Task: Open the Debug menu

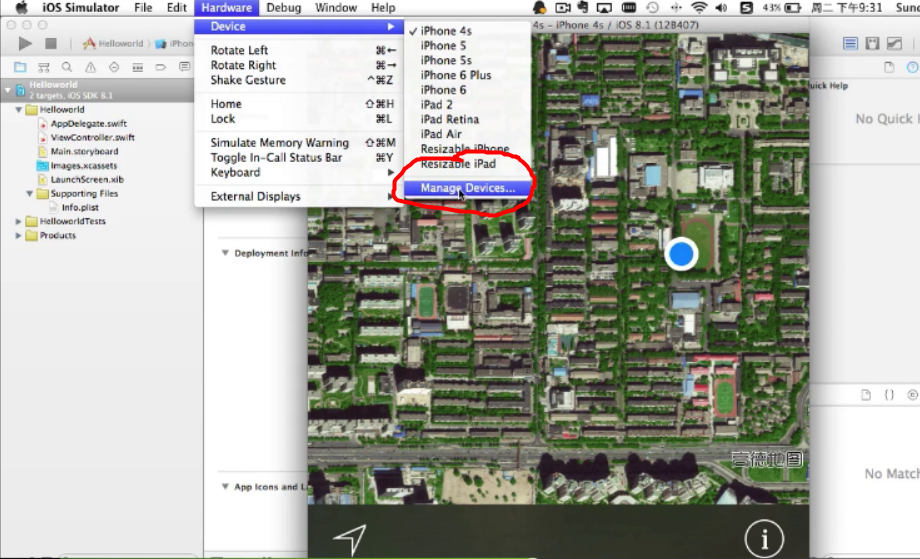Action: coord(283,8)
